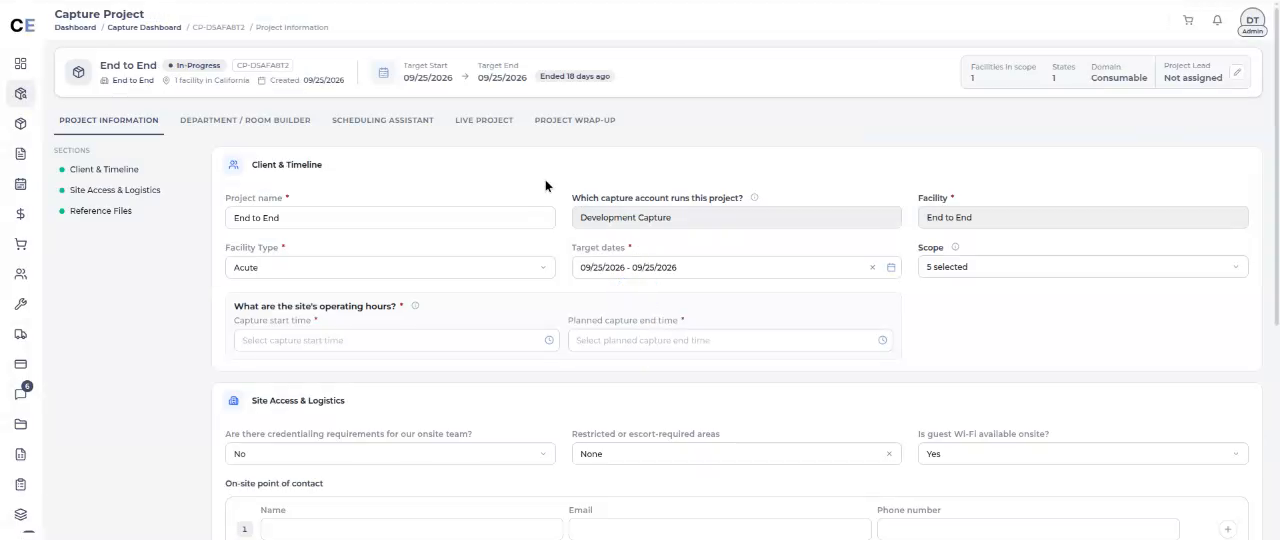Viewport: 1280px width, 540px height.
Task: Open the target dates calendar picker icon
Action: tap(891, 268)
